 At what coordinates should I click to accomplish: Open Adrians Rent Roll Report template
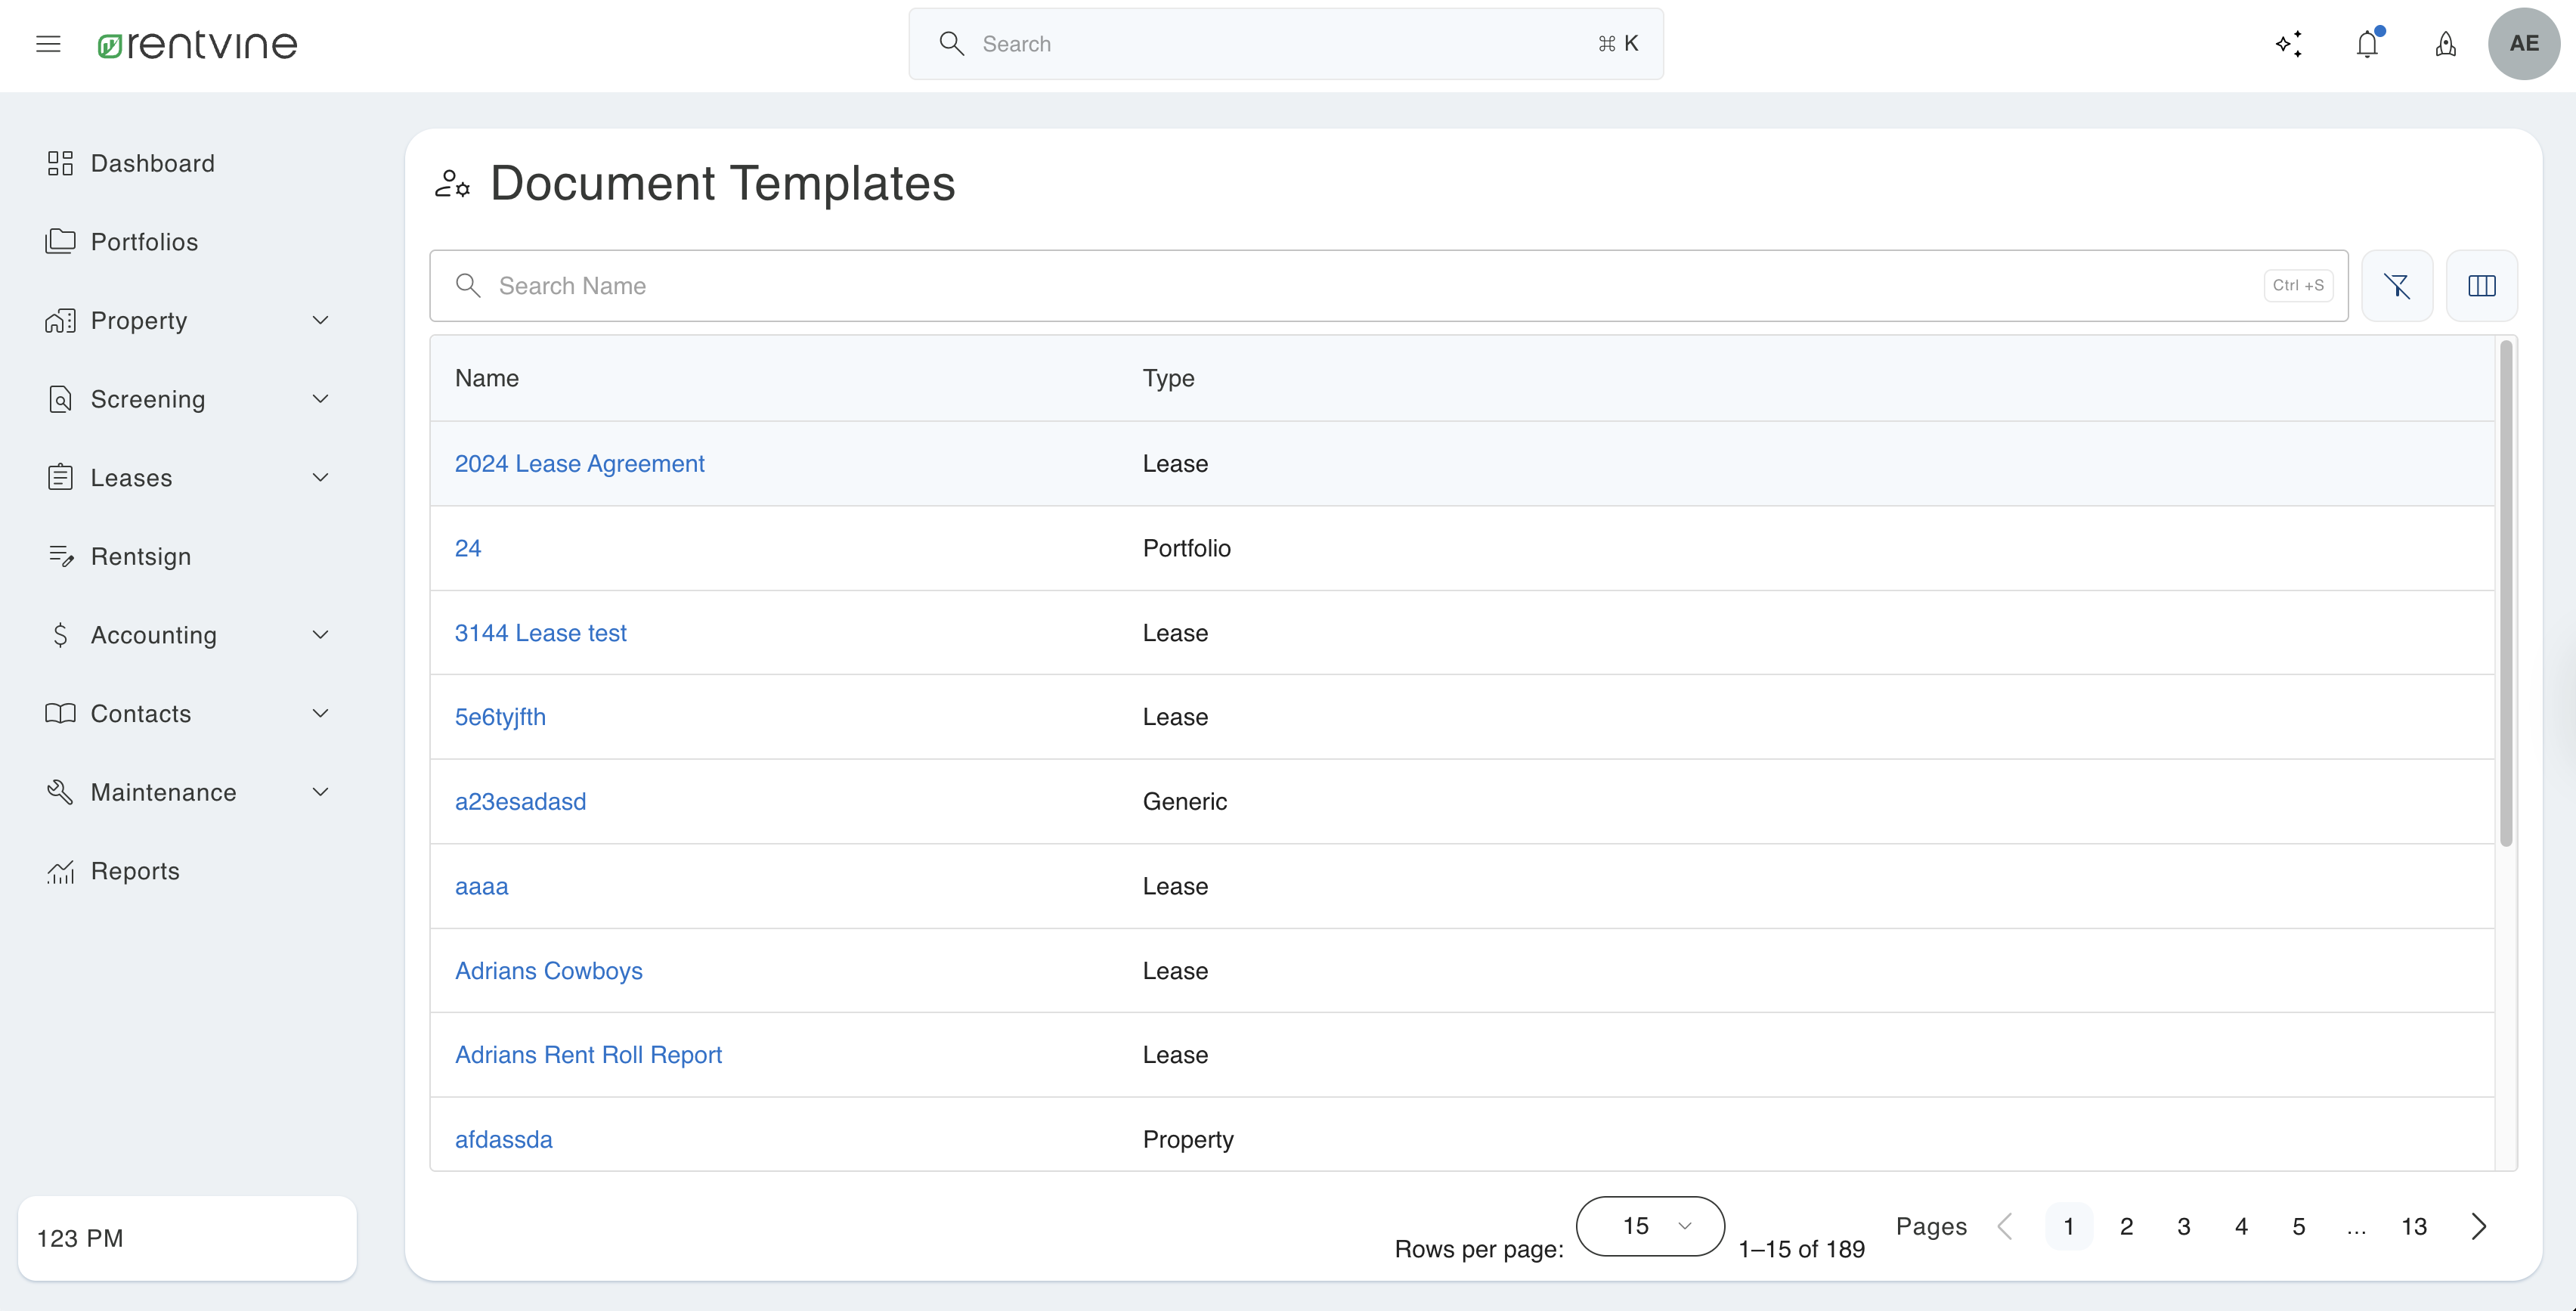588,1055
